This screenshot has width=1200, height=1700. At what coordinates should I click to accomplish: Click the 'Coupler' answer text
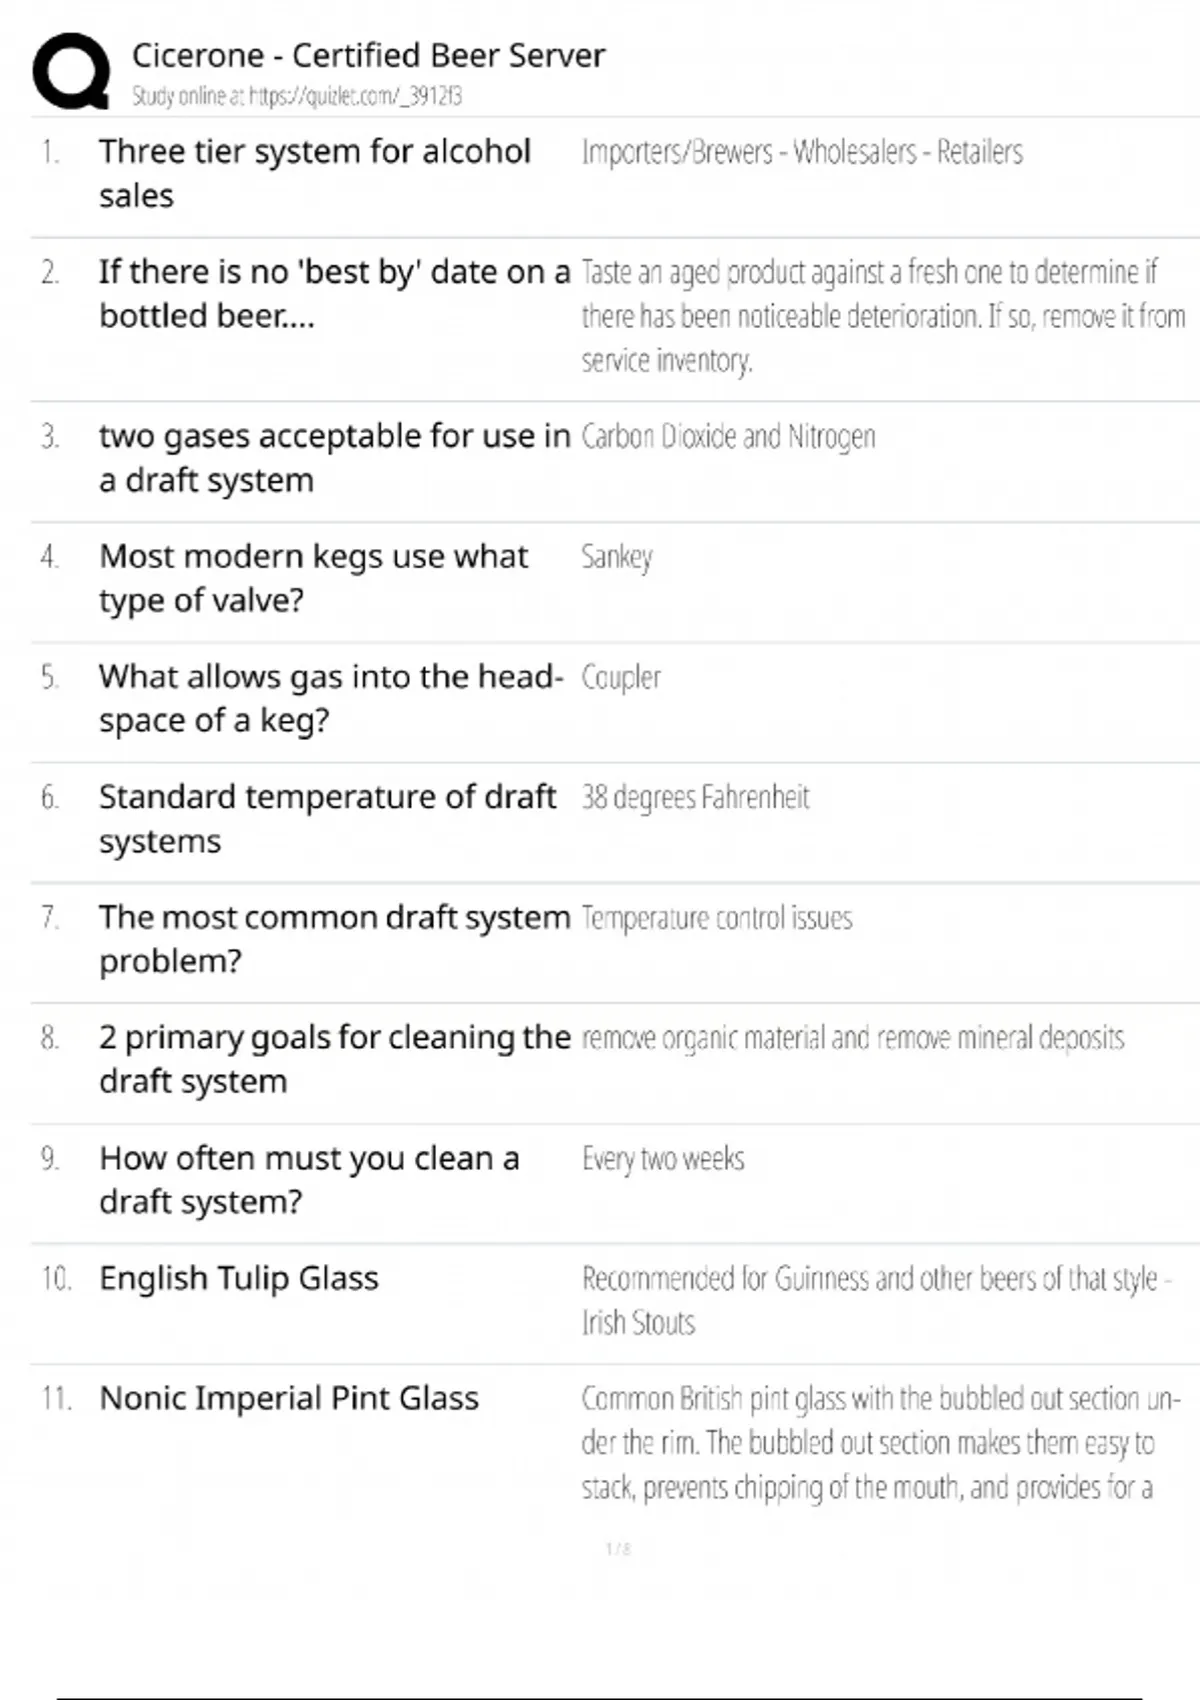[x=621, y=677]
